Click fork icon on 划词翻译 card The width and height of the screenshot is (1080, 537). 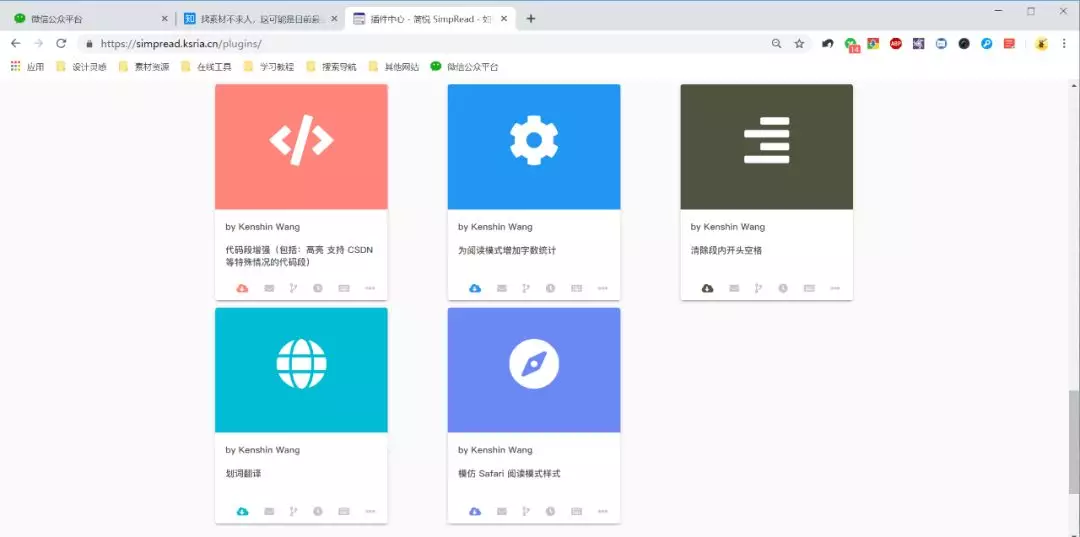pyautogui.click(x=293, y=512)
